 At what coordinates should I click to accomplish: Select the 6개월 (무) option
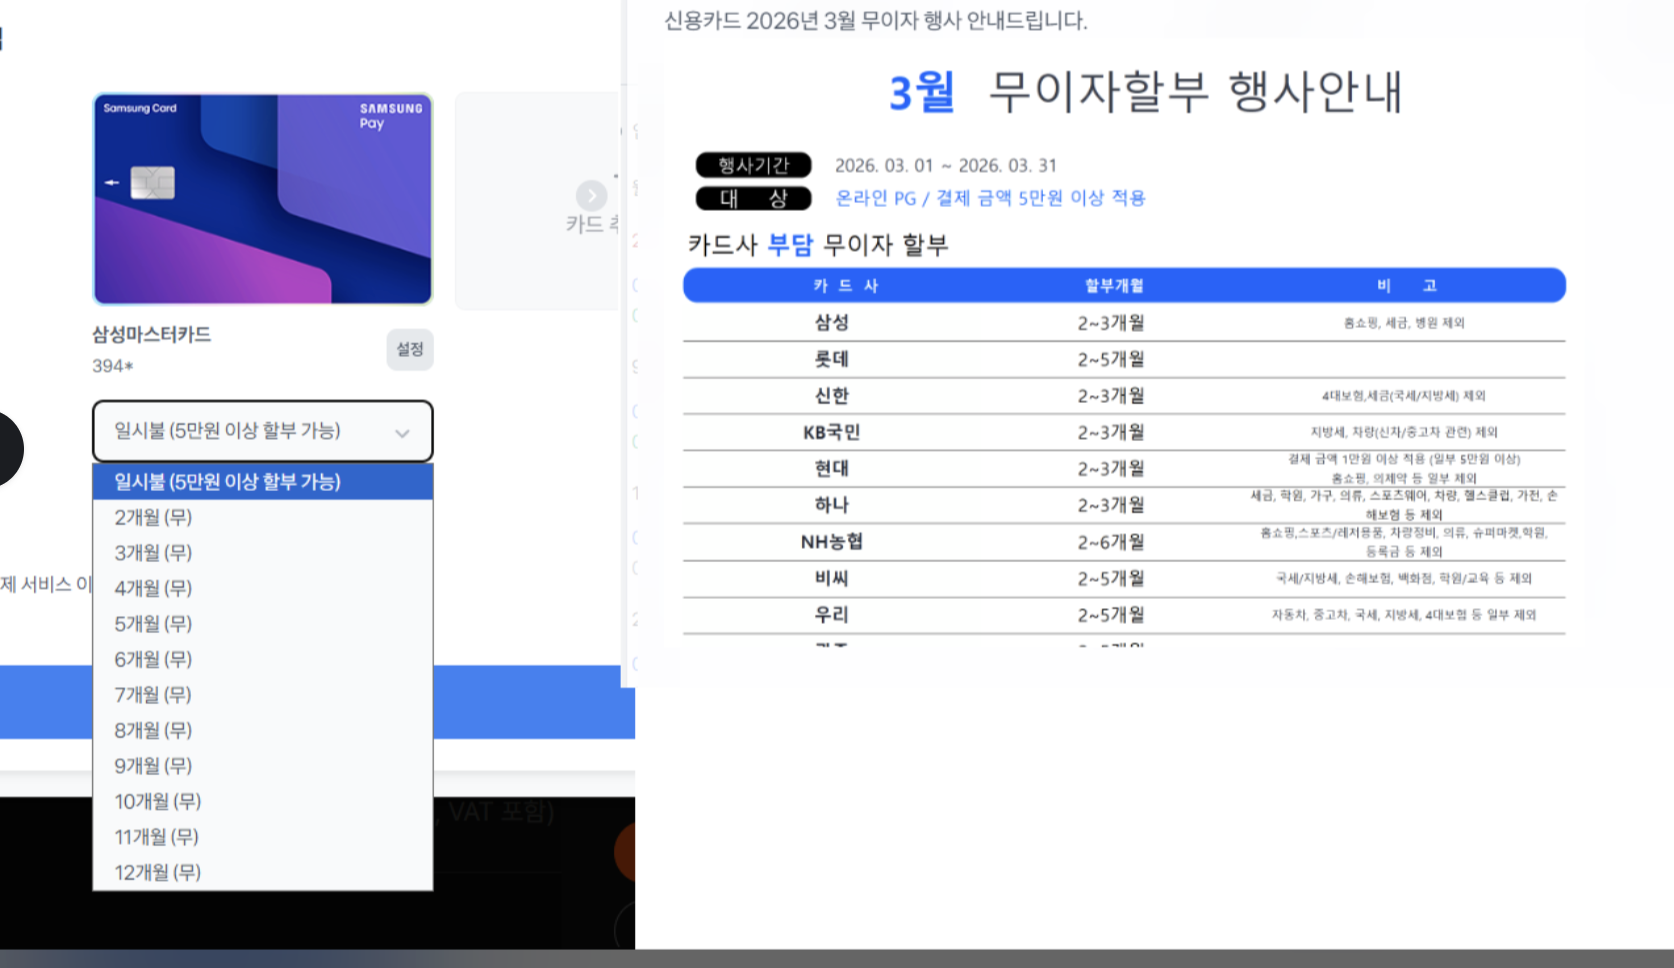pyautogui.click(x=263, y=659)
